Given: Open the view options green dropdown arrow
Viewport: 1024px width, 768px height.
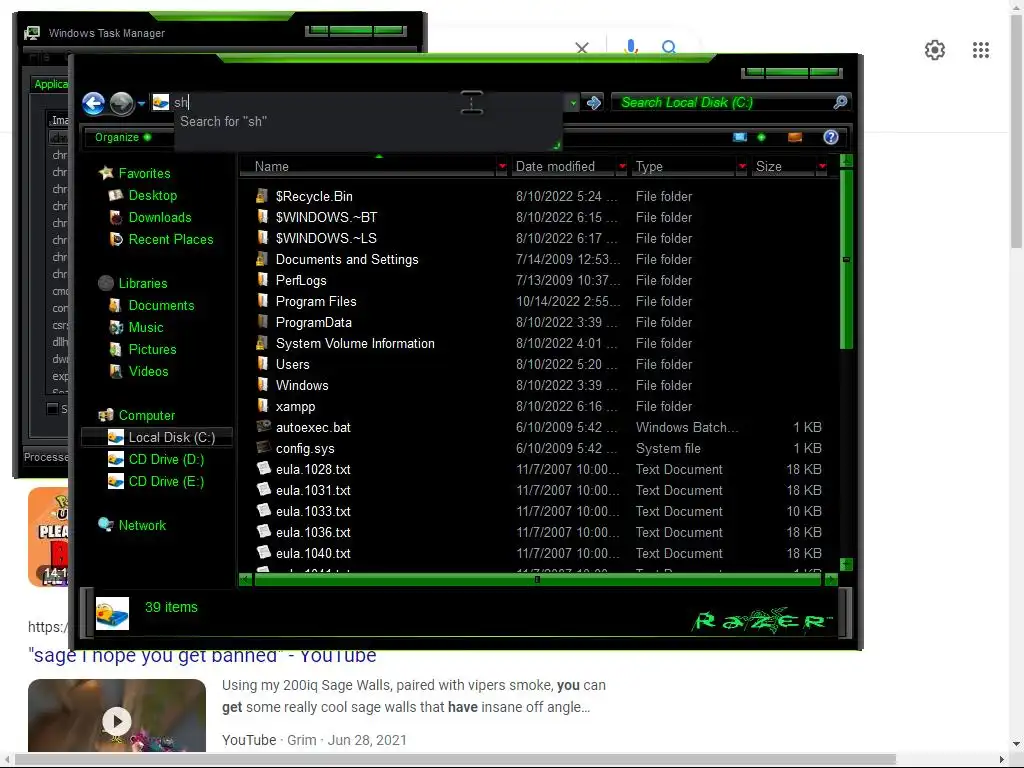Looking at the screenshot, I should 761,137.
